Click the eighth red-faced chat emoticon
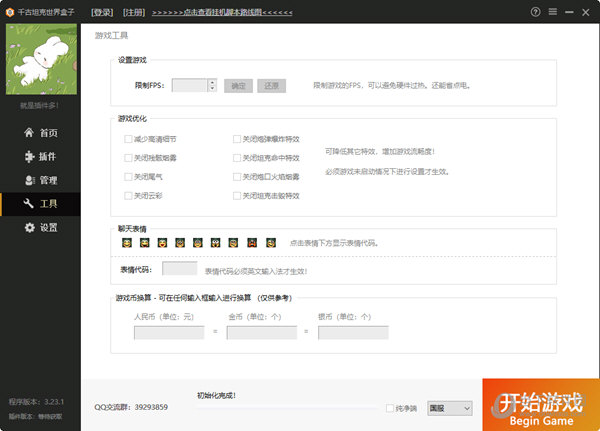This screenshot has height=431, width=600. [252, 243]
